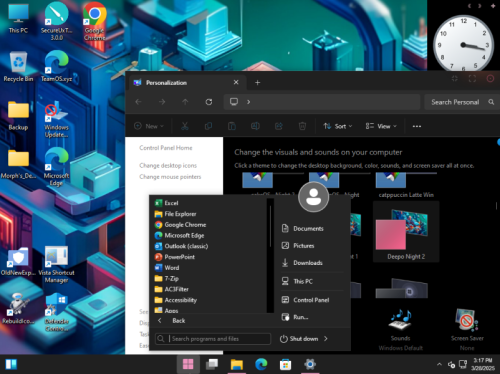This screenshot has height=374, width=500.
Task: Open the Settings gear app on taskbar
Action: pos(310,364)
